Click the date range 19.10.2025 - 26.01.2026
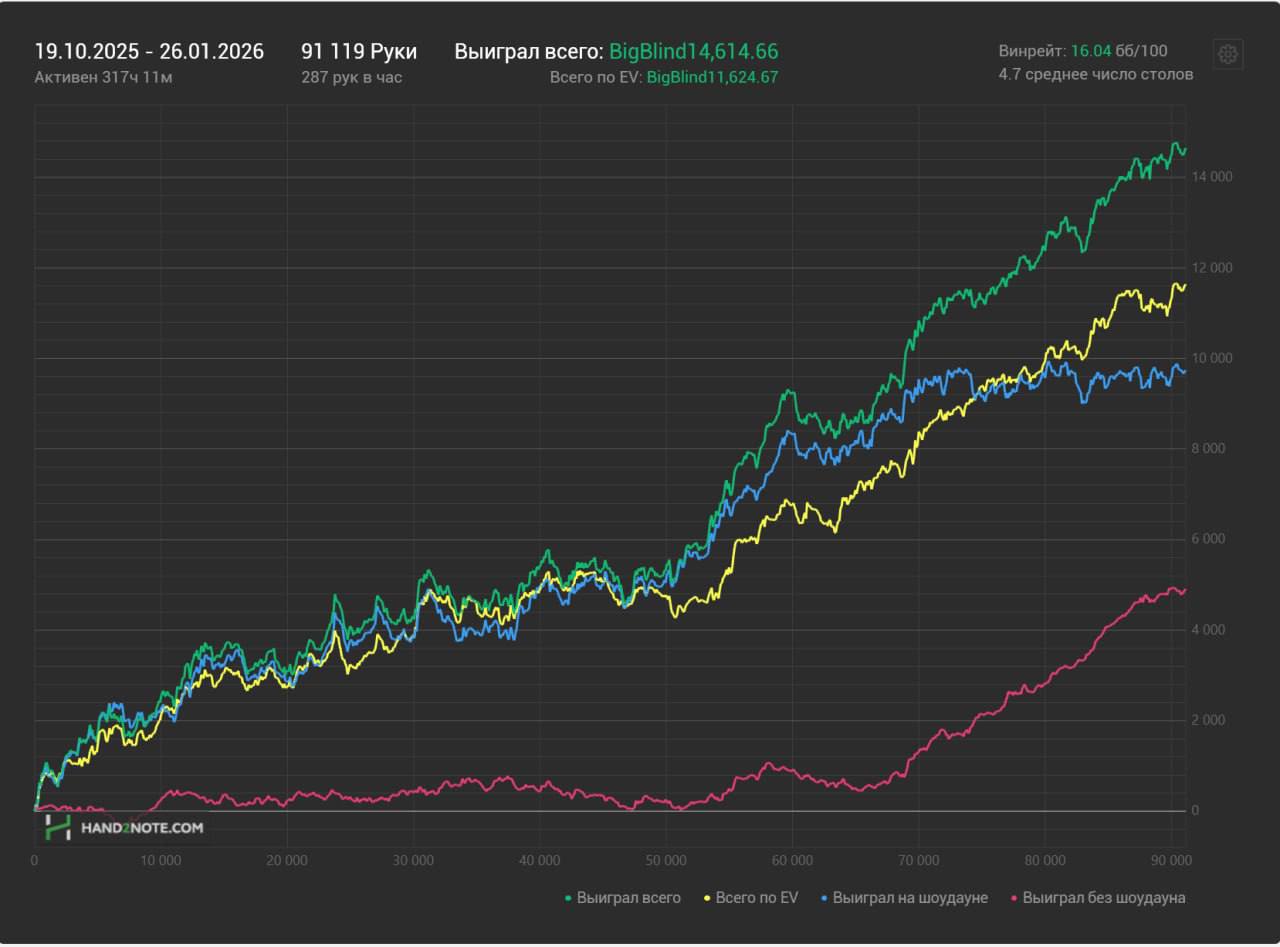 pyautogui.click(x=149, y=52)
